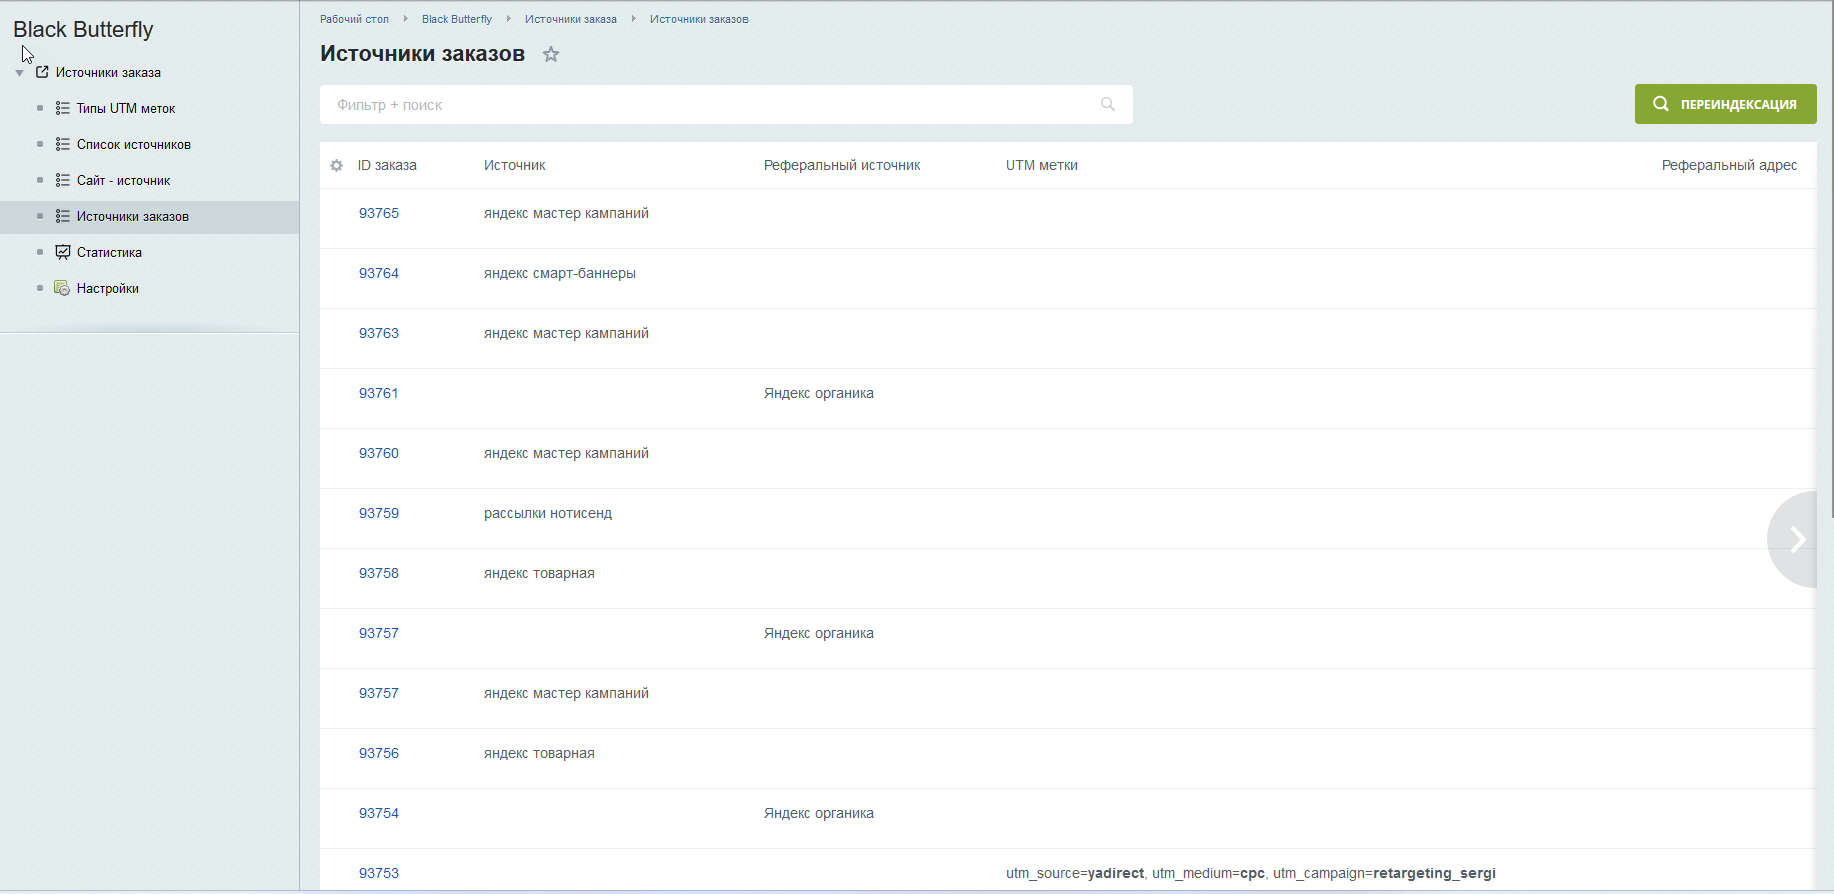Screen dimensions: 1834x894
Task: Sort by the Источник column header
Action: (514, 165)
